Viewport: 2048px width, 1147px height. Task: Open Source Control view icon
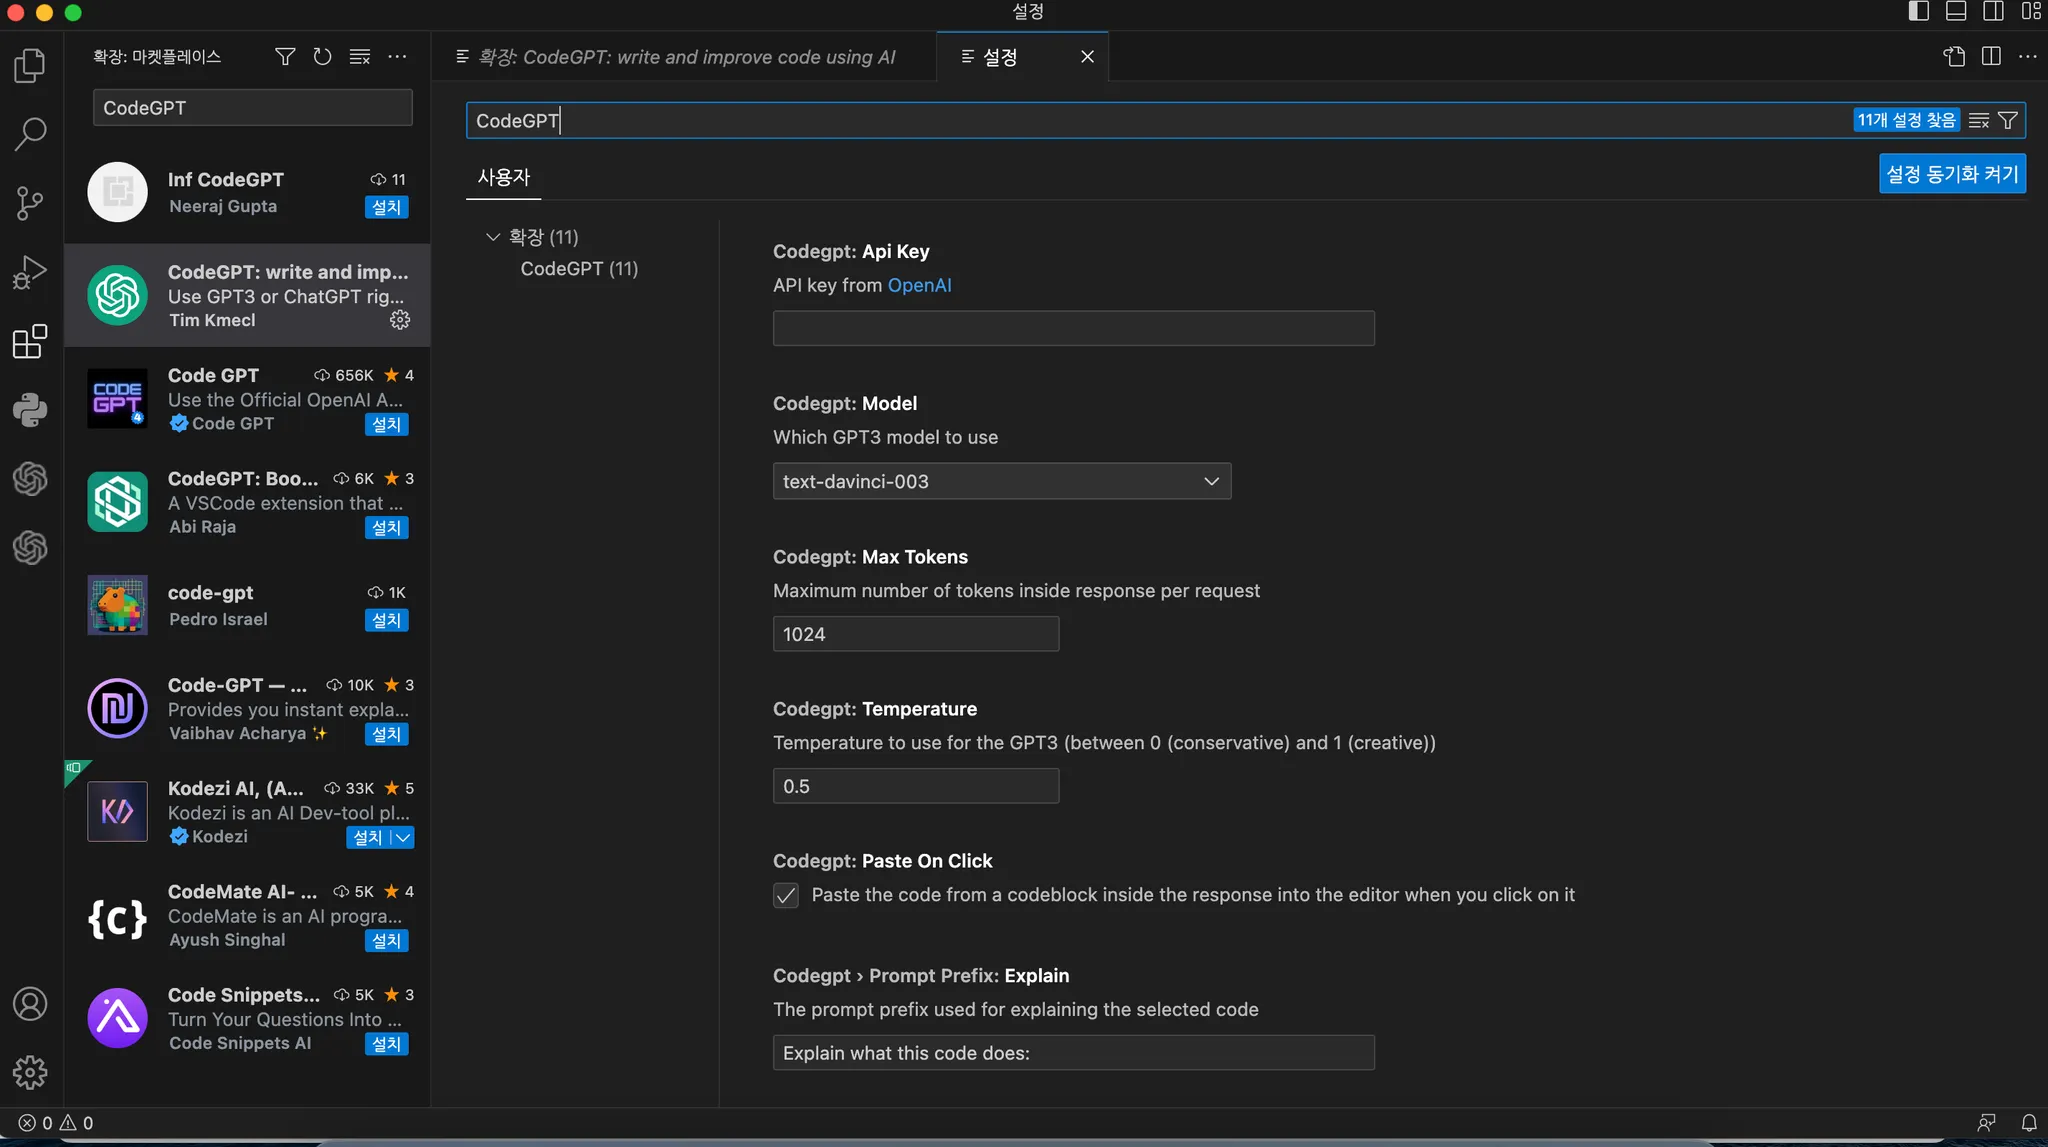coord(30,203)
